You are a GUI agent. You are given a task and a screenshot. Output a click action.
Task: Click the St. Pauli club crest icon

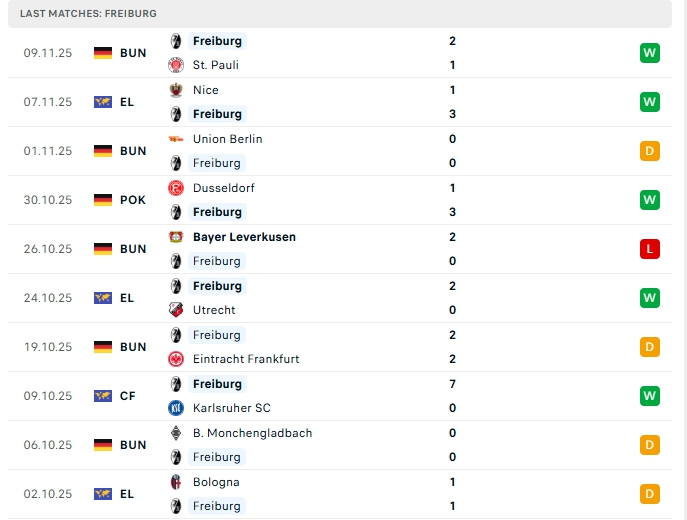point(177,65)
